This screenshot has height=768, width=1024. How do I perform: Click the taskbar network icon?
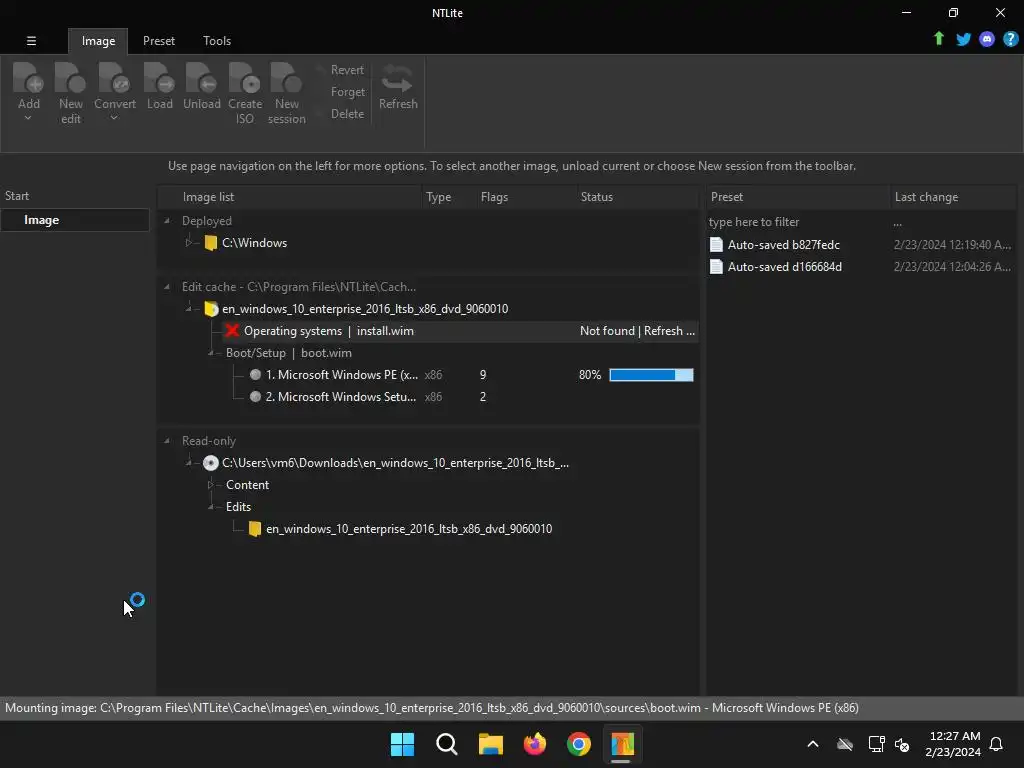(x=876, y=744)
